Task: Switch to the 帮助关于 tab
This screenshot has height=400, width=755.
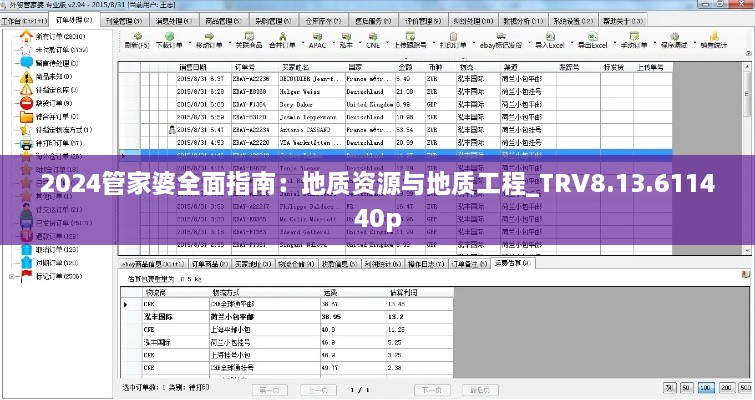Action: pyautogui.click(x=623, y=21)
